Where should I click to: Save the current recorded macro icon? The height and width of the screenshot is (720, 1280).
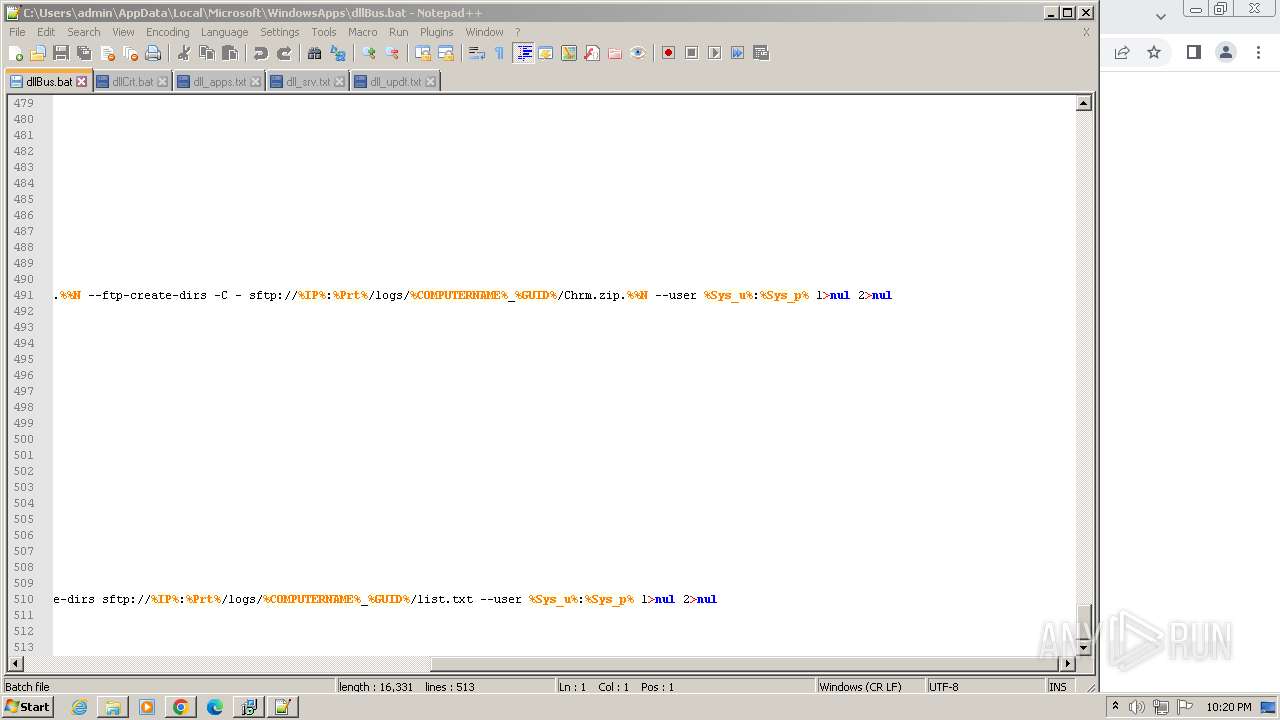pyautogui.click(x=761, y=53)
